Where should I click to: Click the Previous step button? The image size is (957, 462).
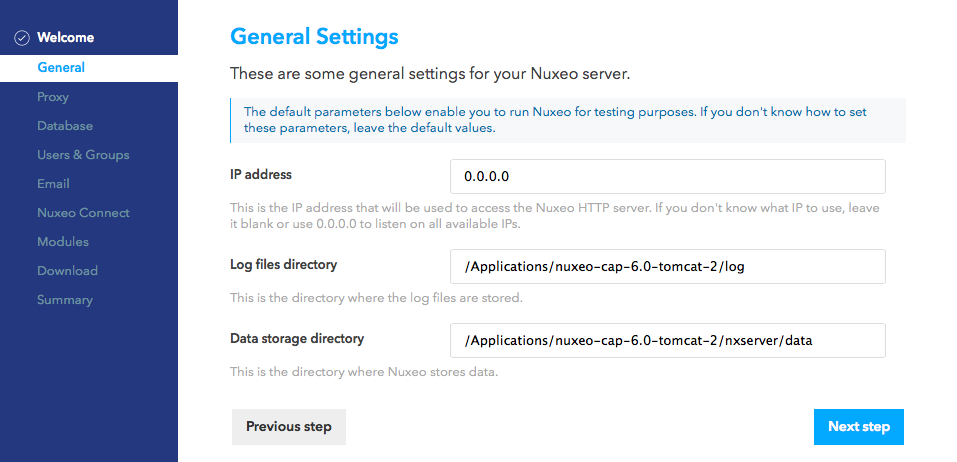tap(289, 427)
